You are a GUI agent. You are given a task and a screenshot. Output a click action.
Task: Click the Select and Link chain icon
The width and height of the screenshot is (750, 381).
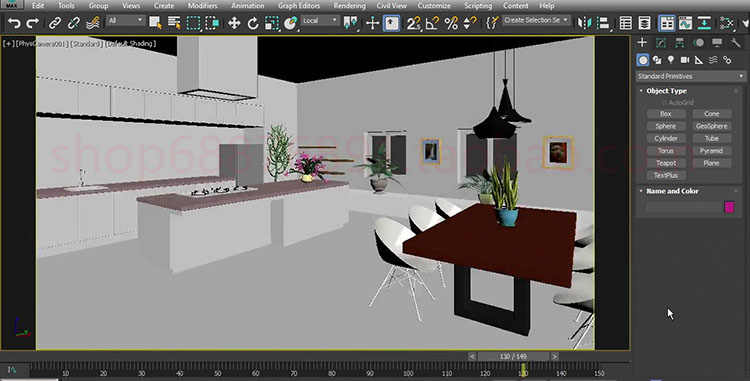55,22
